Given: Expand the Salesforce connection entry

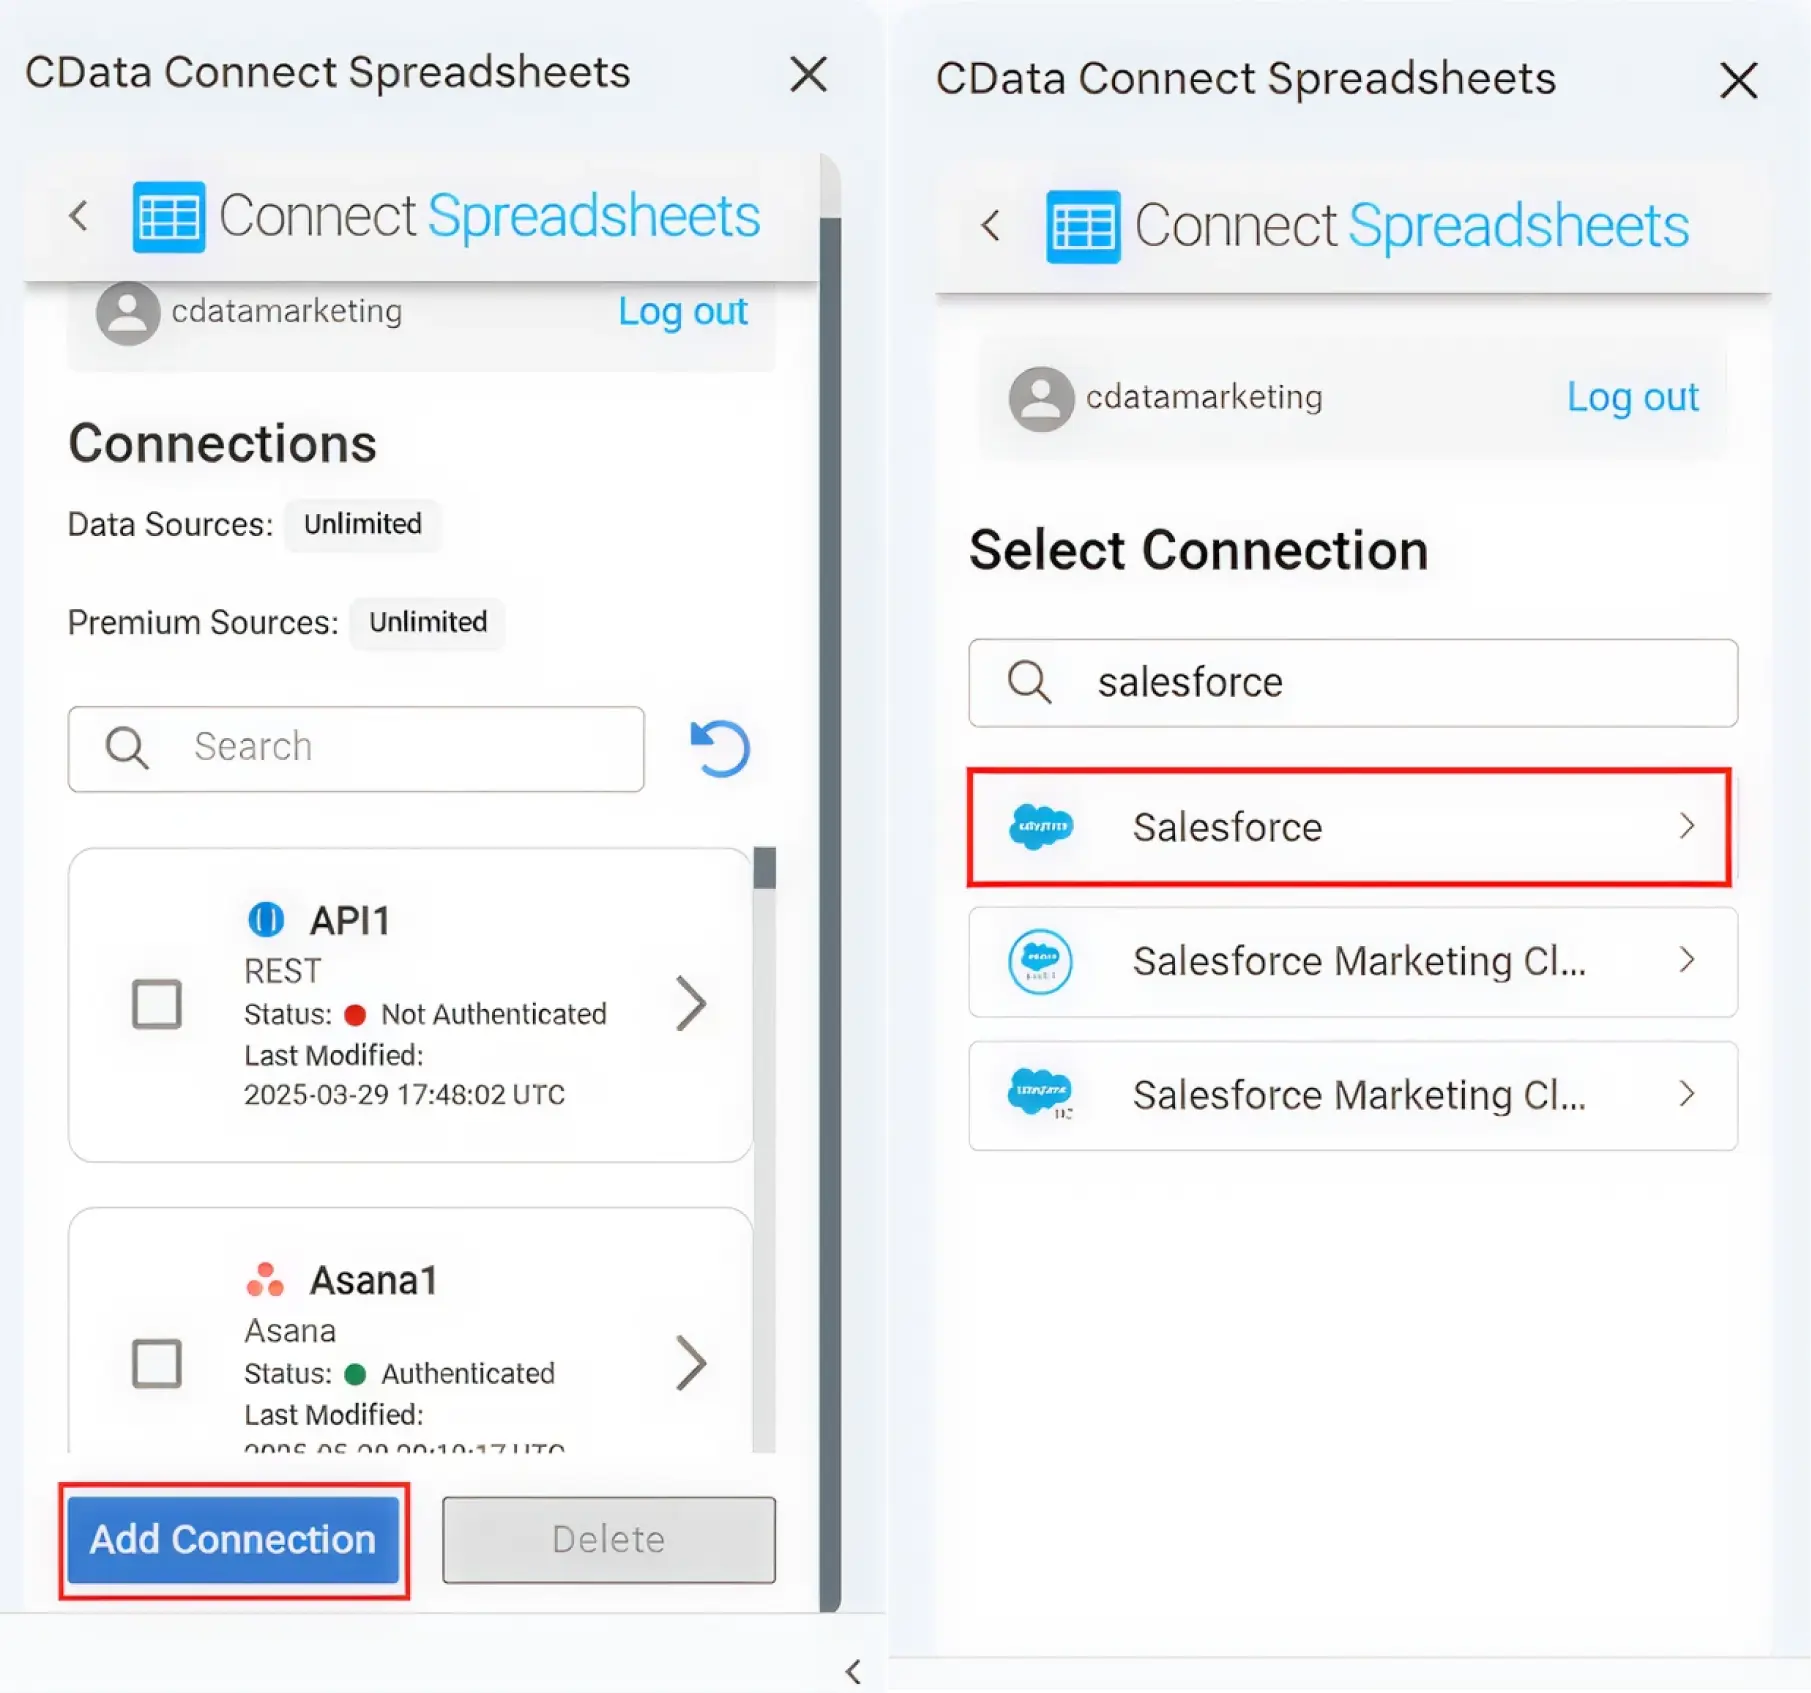Looking at the screenshot, I should (x=1686, y=827).
